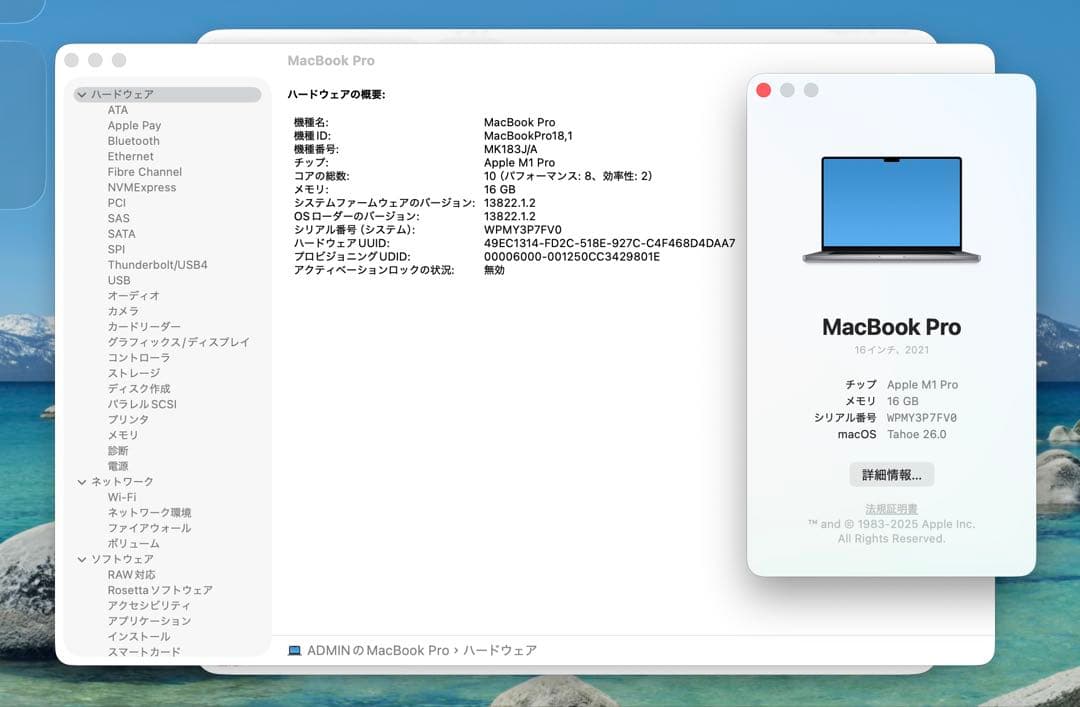Click the model ID MacBookPro18,1
Viewport: 1080px width, 707px height.
pos(528,136)
